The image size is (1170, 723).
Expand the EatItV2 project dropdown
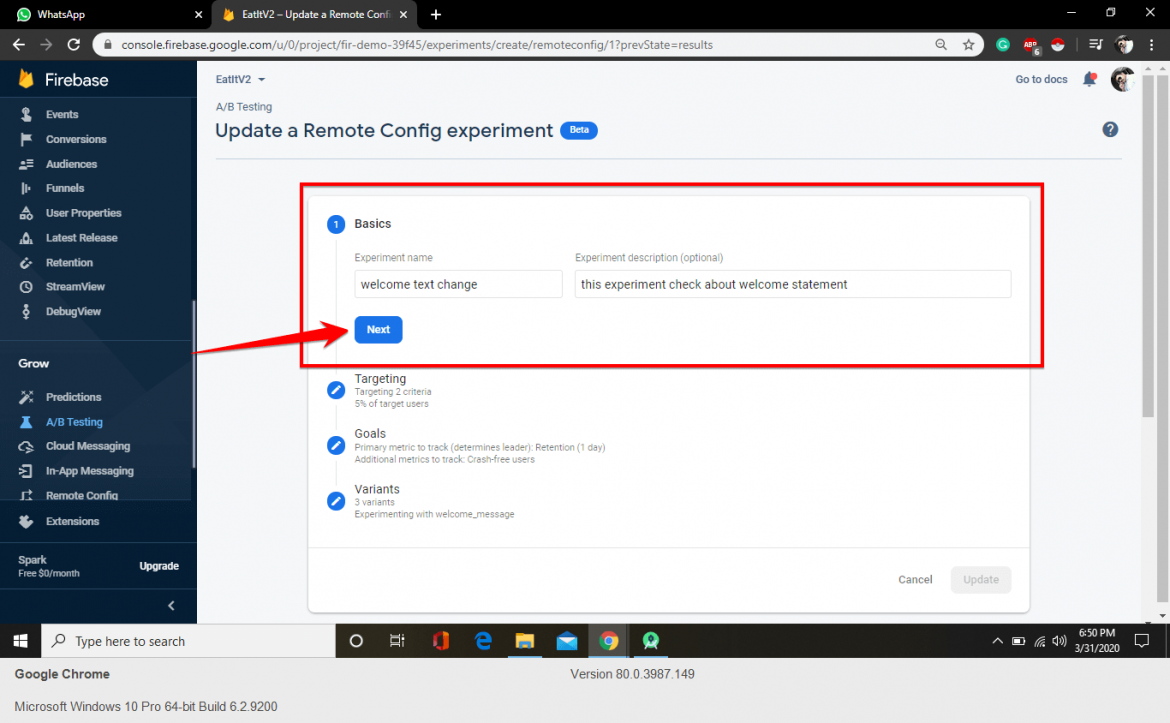(241, 80)
